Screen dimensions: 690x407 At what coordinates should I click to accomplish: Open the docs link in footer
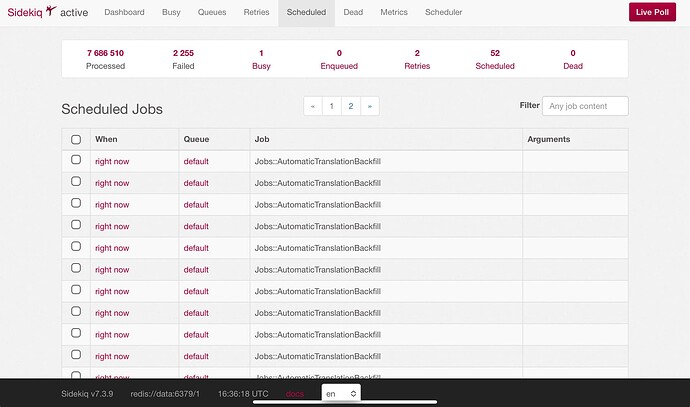294,394
